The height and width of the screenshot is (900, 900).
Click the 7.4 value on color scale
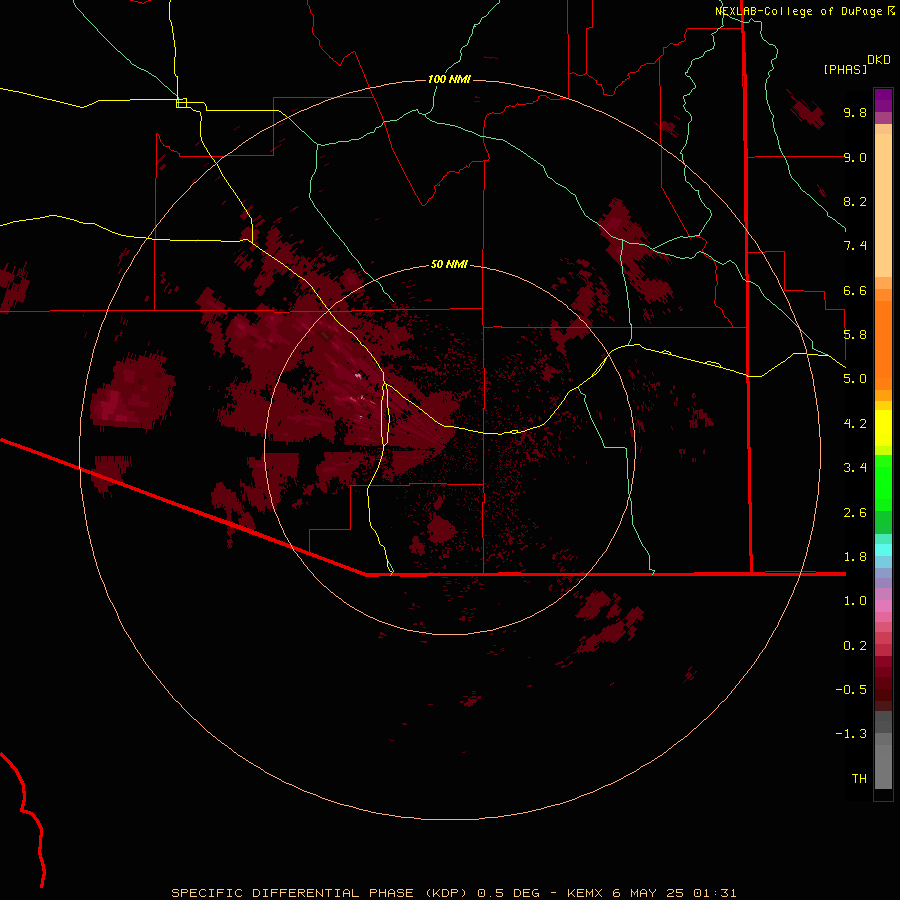pos(855,246)
